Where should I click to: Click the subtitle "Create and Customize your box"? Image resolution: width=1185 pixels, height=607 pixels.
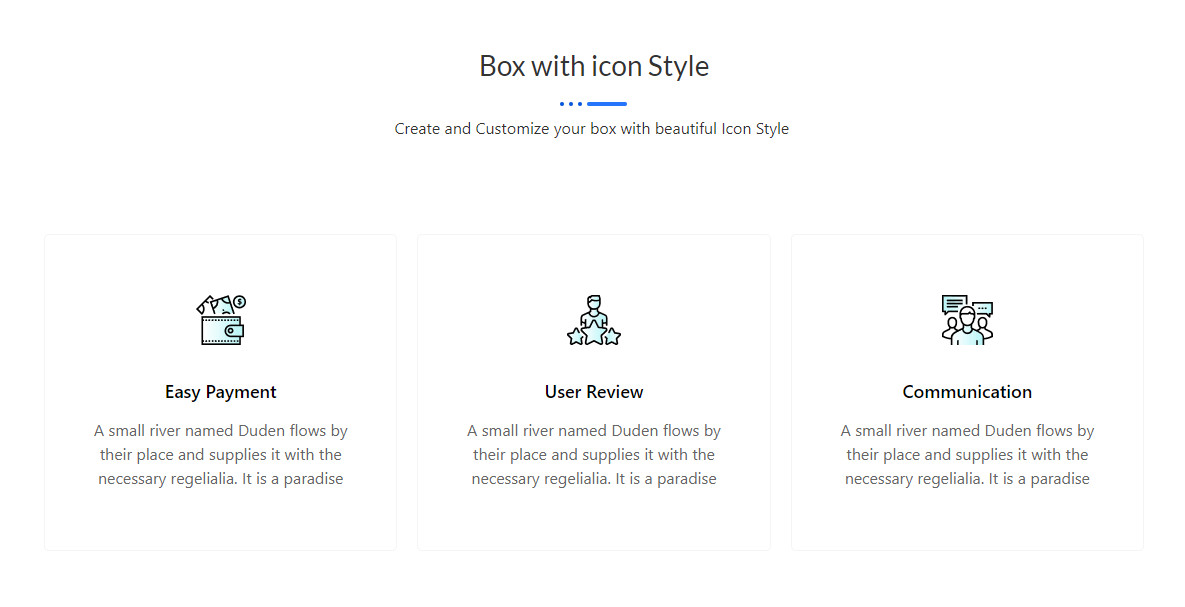[x=592, y=129]
